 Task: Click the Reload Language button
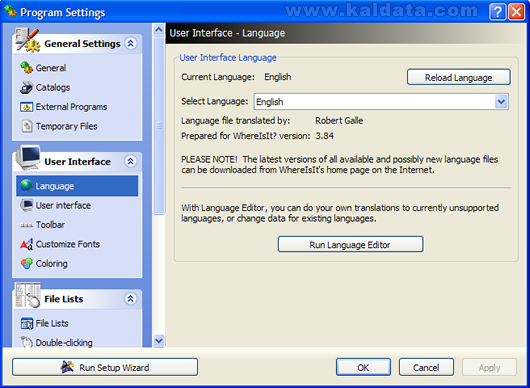459,77
